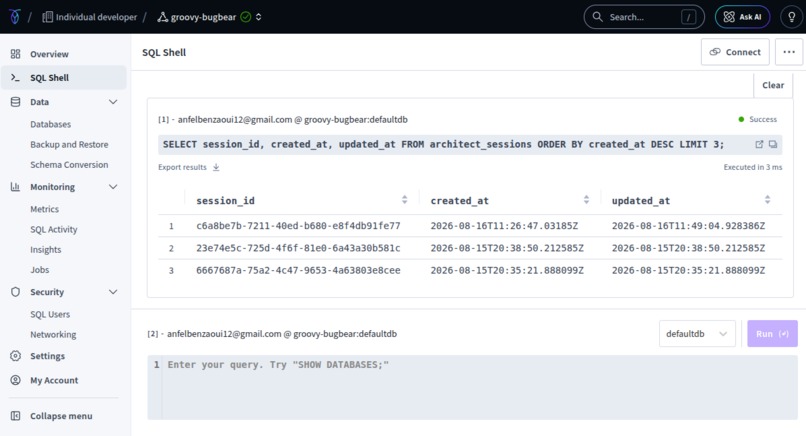This screenshot has height=436, width=806.
Task: Open the three-dot more options menu
Action: pyautogui.click(x=789, y=52)
